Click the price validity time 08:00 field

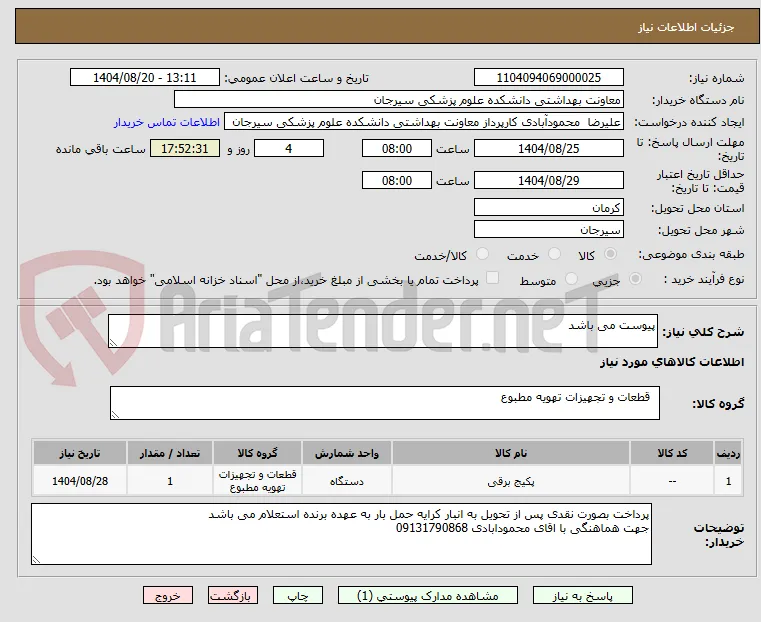(x=397, y=180)
